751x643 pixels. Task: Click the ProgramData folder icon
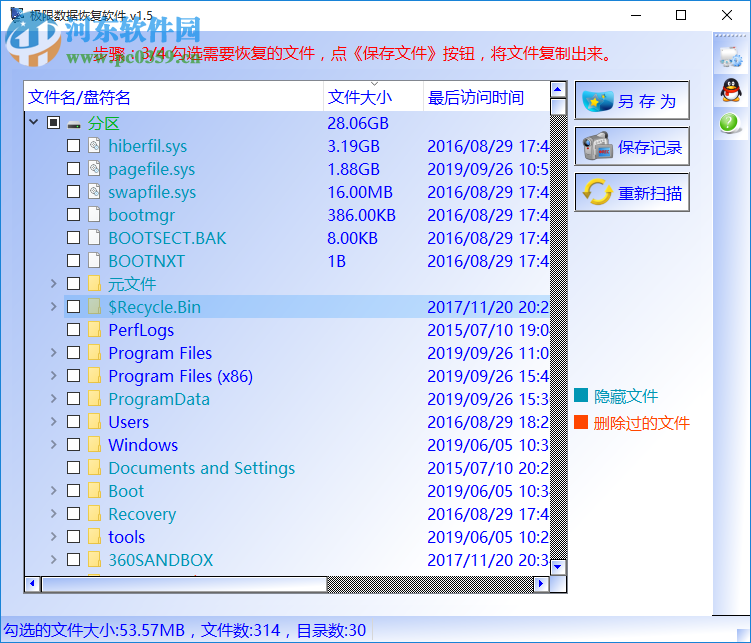pos(94,398)
